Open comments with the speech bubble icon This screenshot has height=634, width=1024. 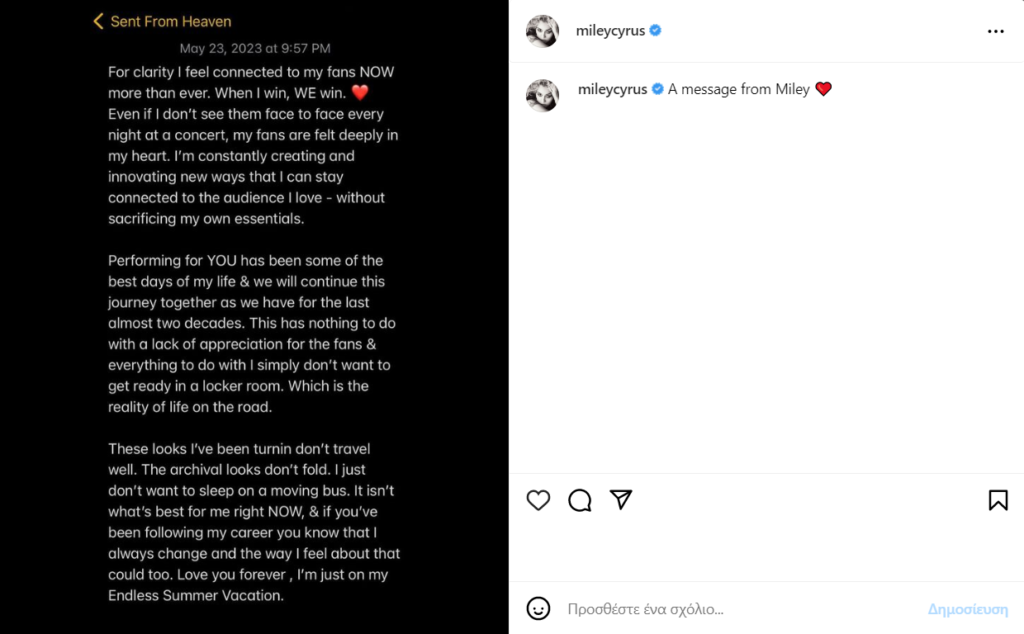(x=580, y=500)
